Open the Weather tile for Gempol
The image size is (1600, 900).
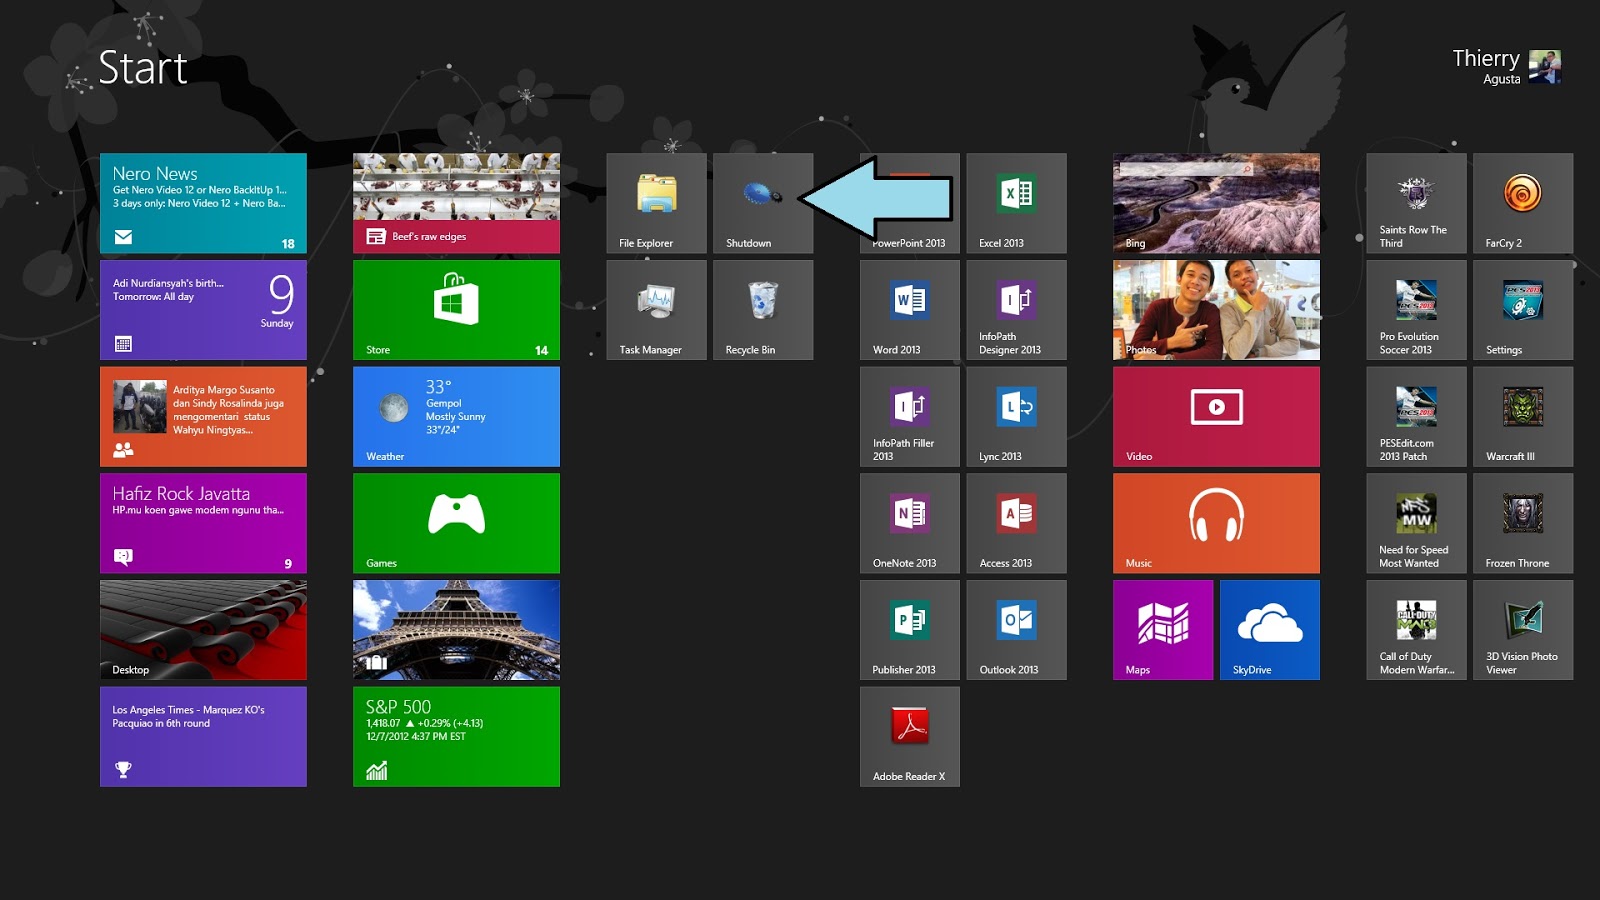[456, 416]
